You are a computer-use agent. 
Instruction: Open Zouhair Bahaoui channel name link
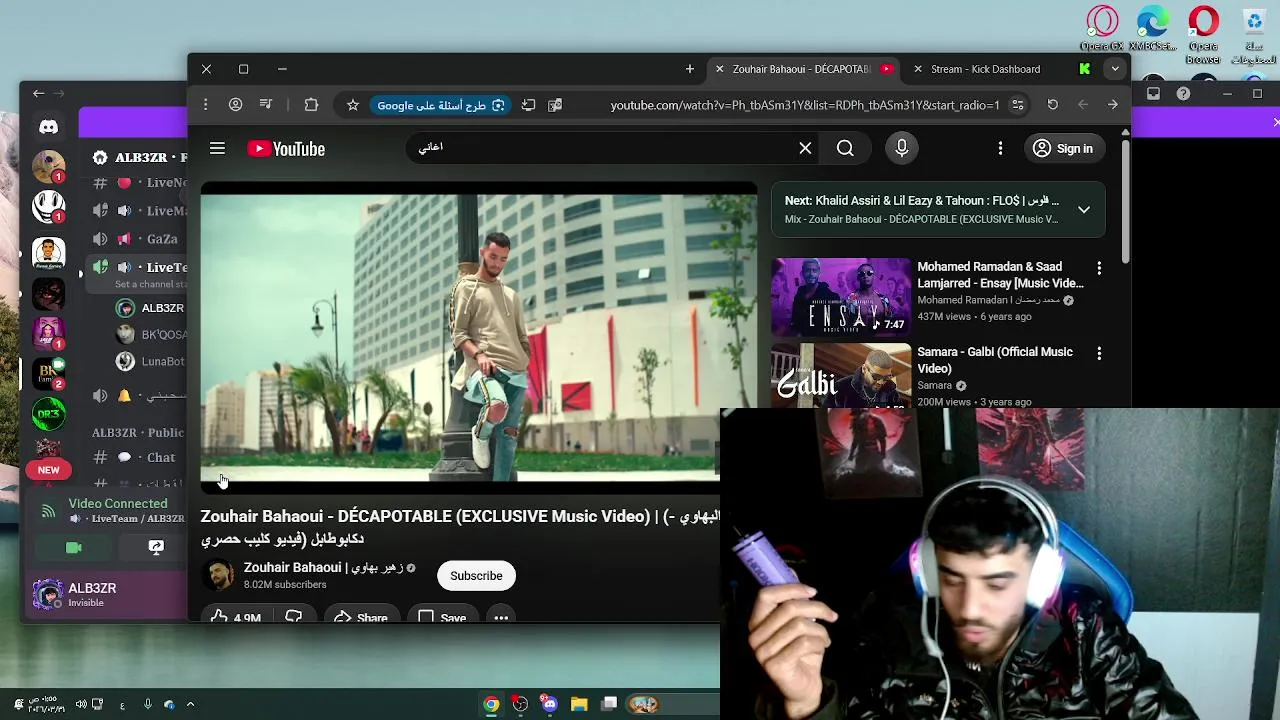point(323,567)
